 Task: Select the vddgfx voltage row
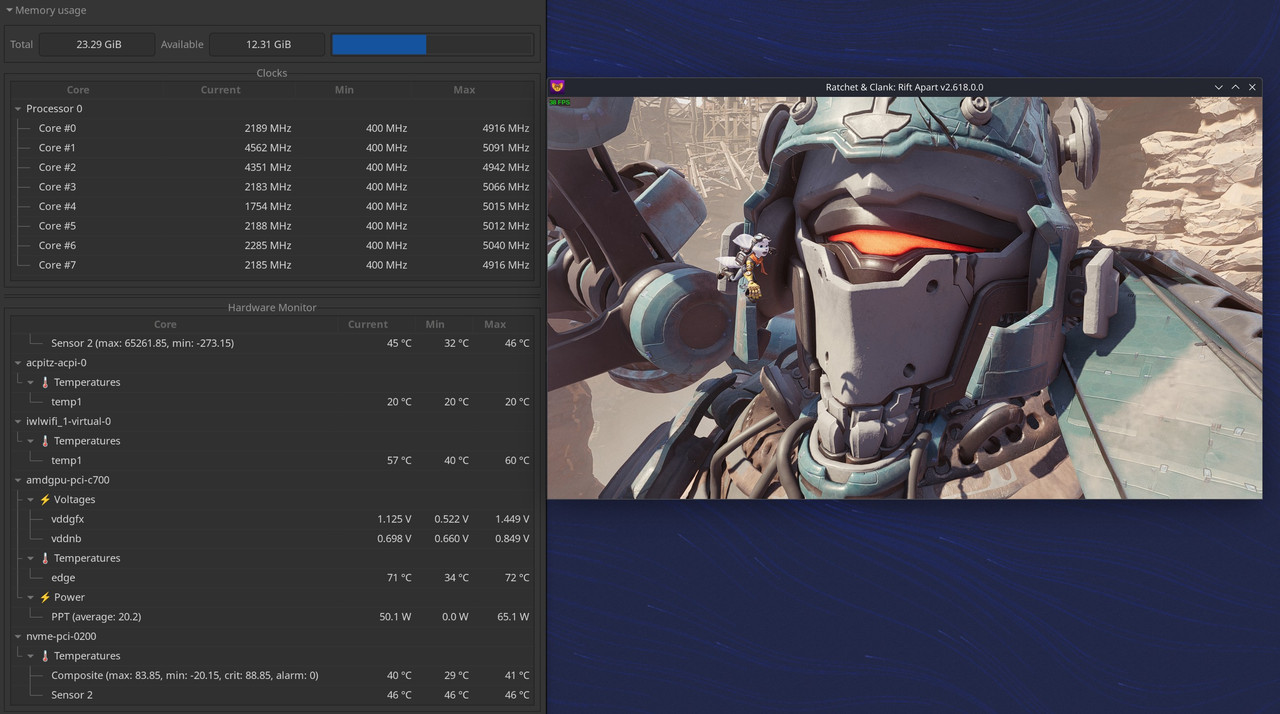pos(272,519)
